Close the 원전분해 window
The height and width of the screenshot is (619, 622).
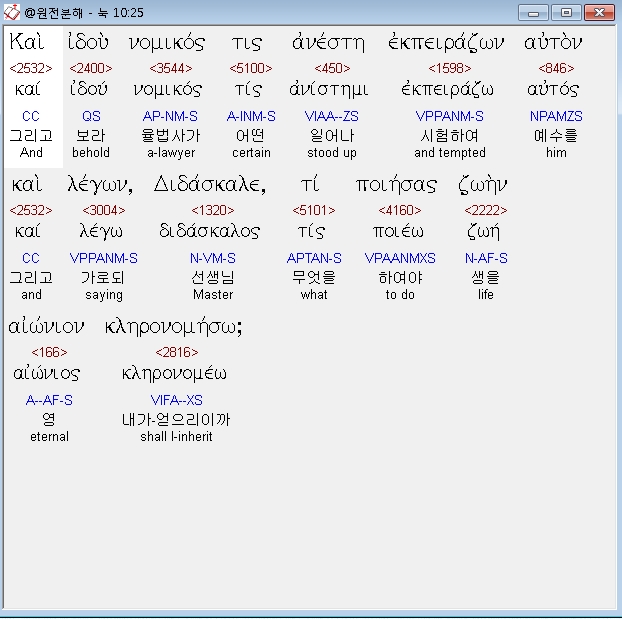point(599,13)
